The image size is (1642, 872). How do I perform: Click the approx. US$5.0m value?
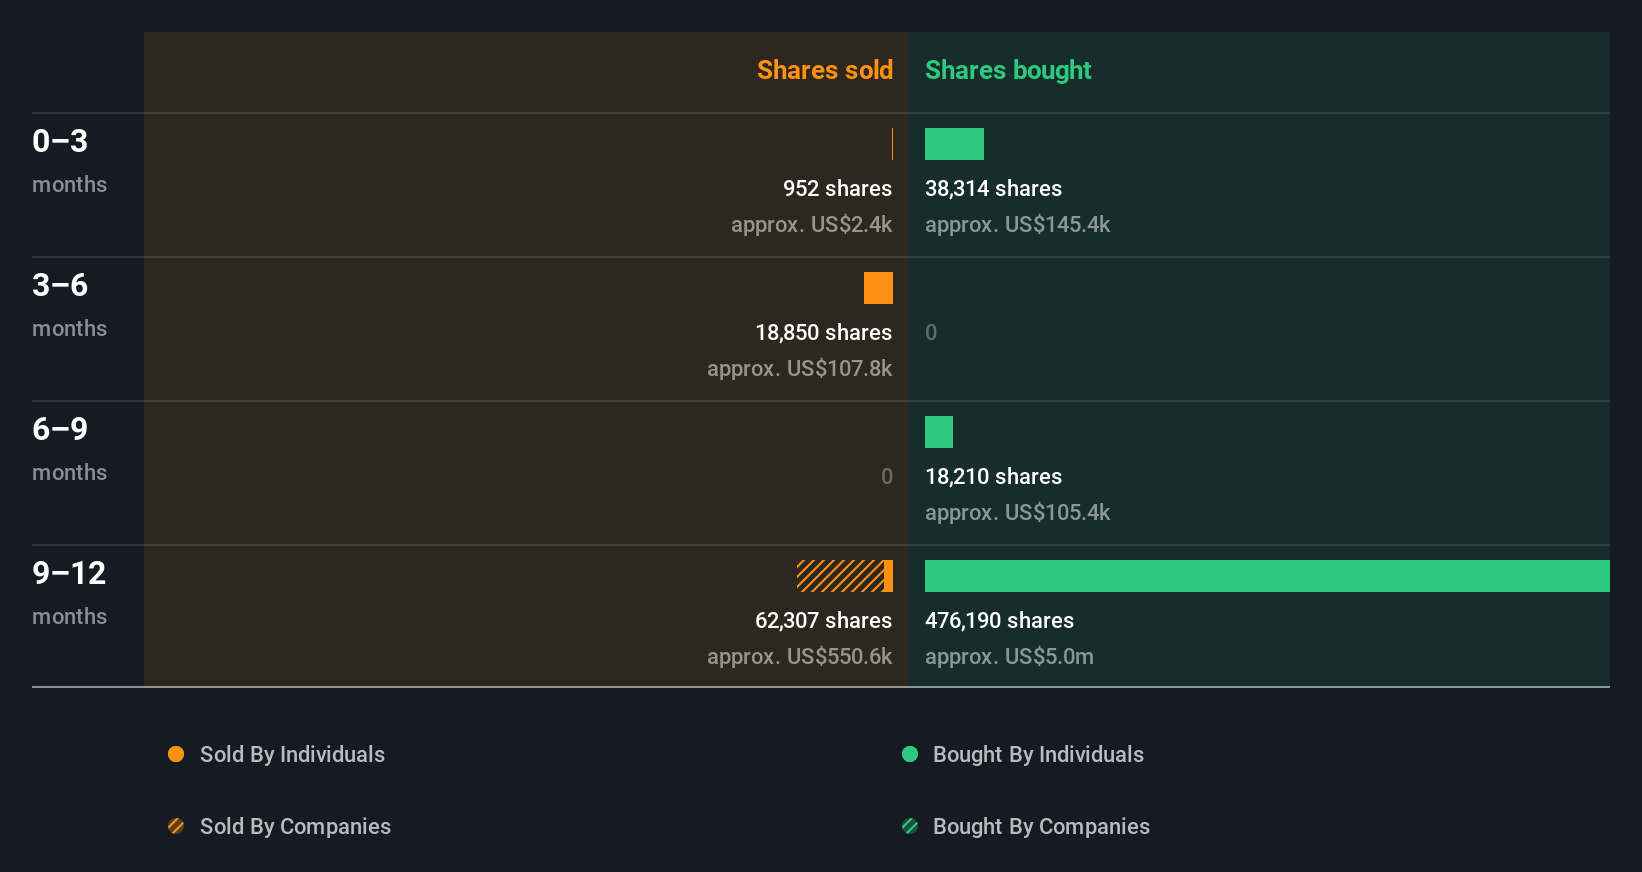point(1009,656)
